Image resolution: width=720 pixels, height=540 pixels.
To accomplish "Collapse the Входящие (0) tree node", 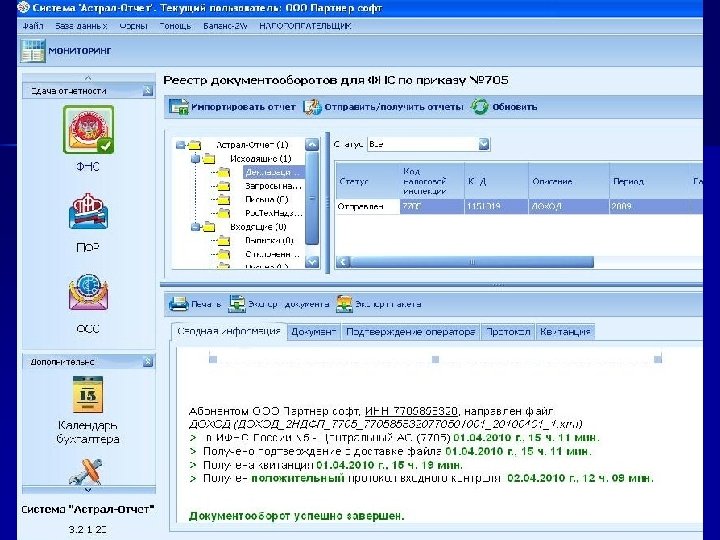I will (x=195, y=227).
